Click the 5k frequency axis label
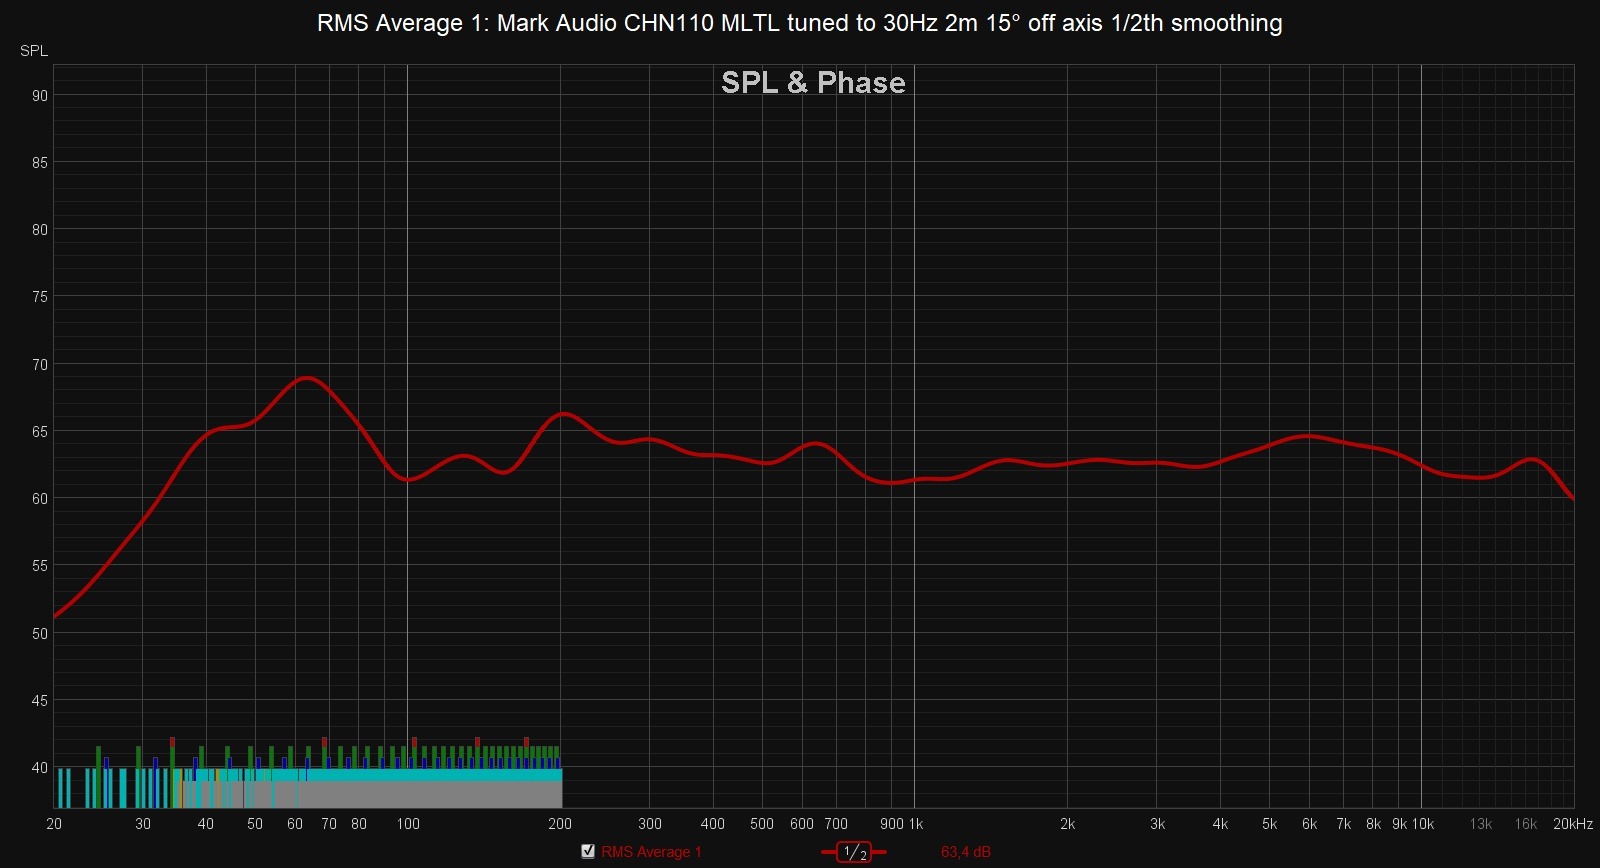The width and height of the screenshot is (1600, 868). (x=1270, y=824)
